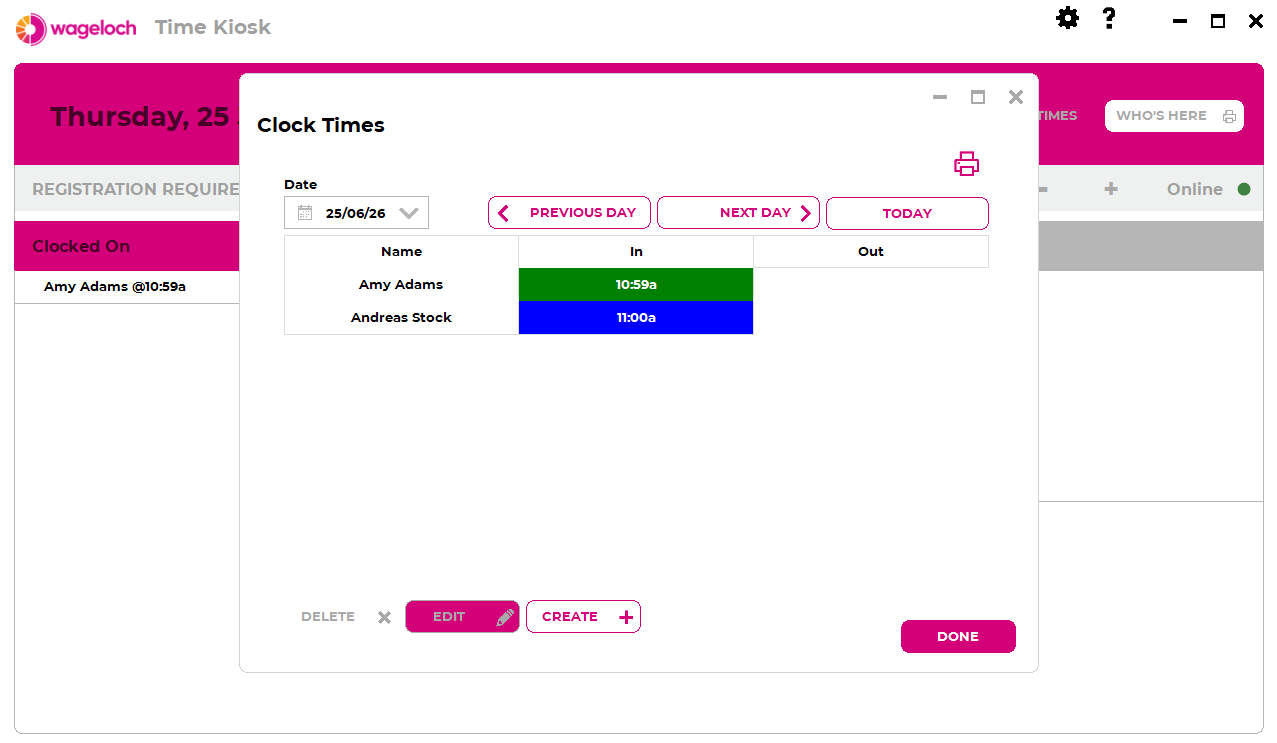Select the Amy Adams name cell
This screenshot has width=1277, height=743.
click(401, 285)
